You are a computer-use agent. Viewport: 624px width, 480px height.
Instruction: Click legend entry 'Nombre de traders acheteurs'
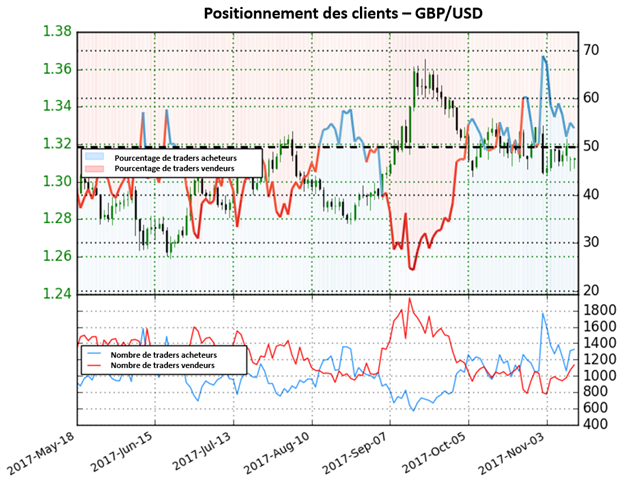coord(164,355)
